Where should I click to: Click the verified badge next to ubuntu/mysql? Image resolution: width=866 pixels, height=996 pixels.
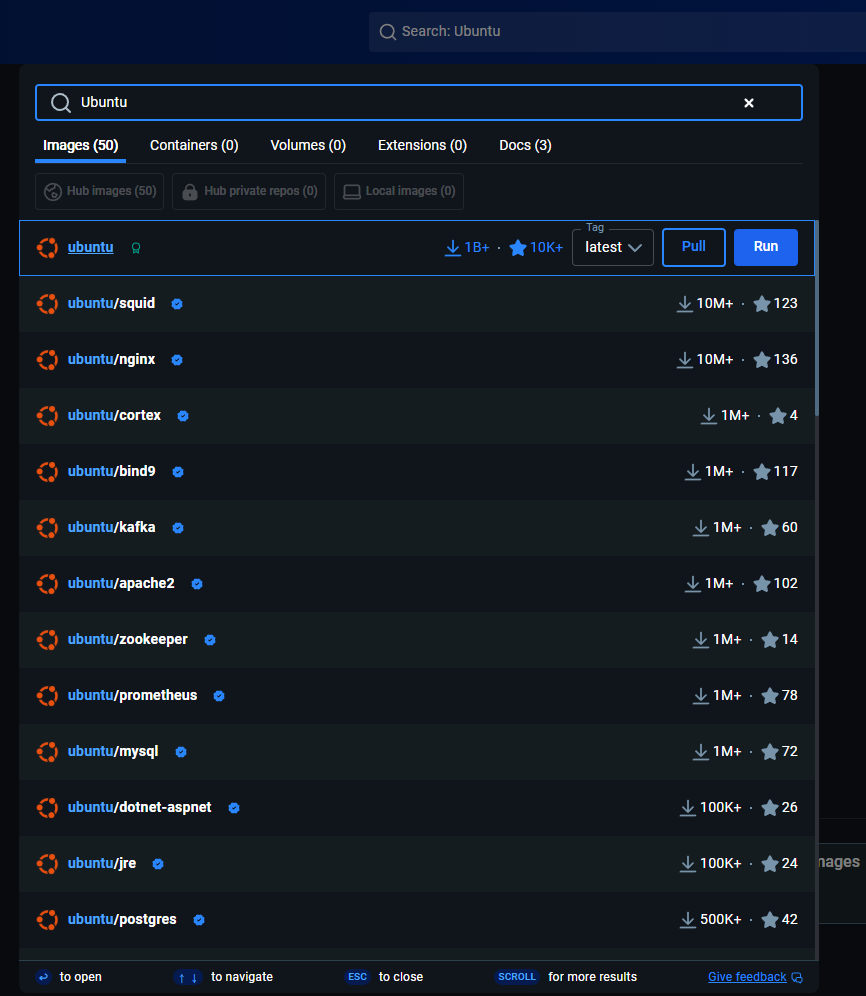[x=181, y=751]
